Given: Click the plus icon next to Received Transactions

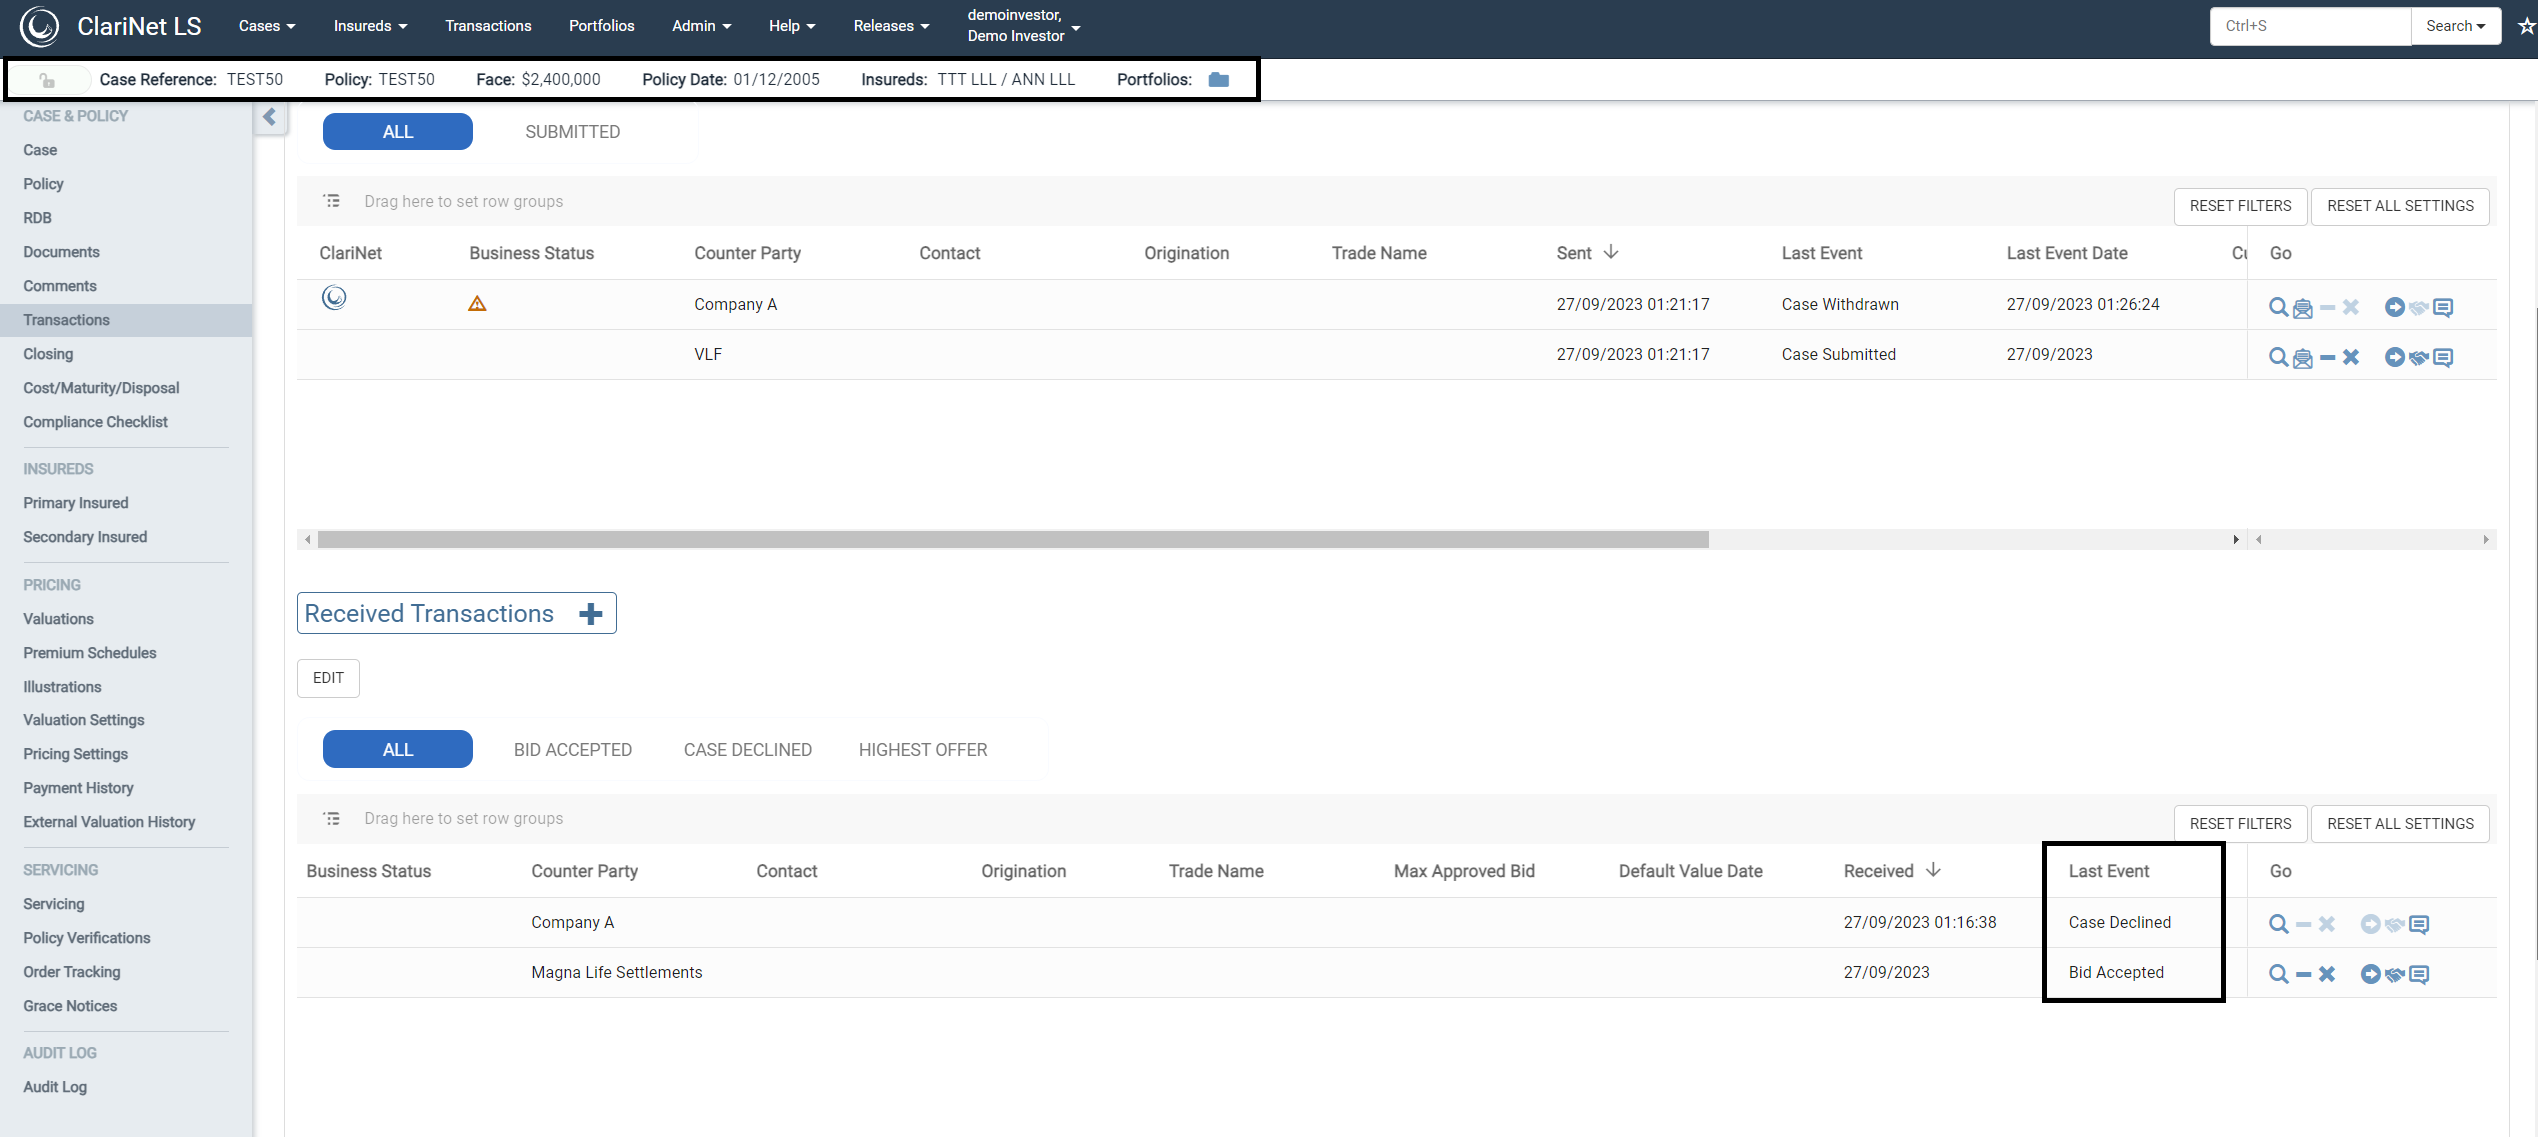Looking at the screenshot, I should pos(590,614).
